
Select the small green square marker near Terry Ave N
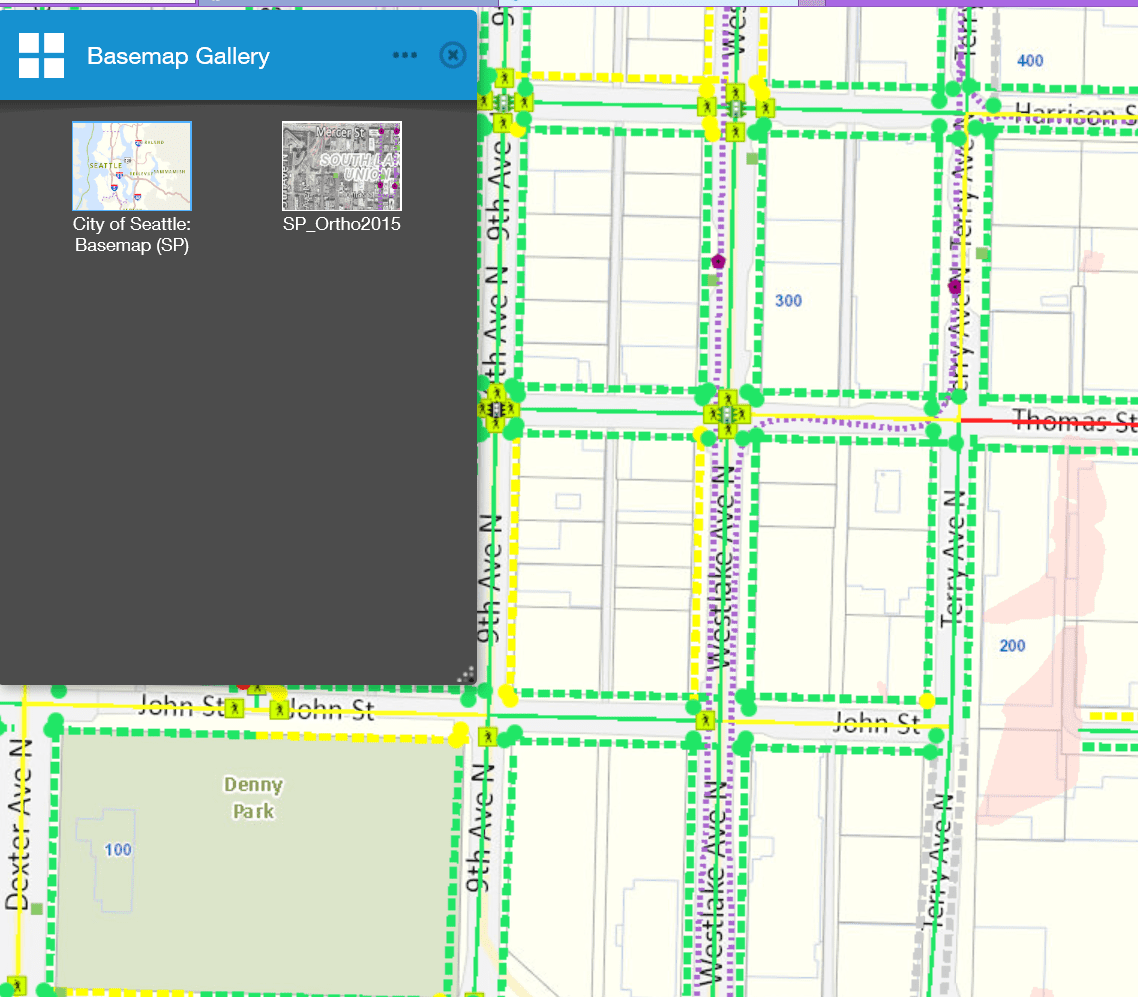(x=983, y=254)
